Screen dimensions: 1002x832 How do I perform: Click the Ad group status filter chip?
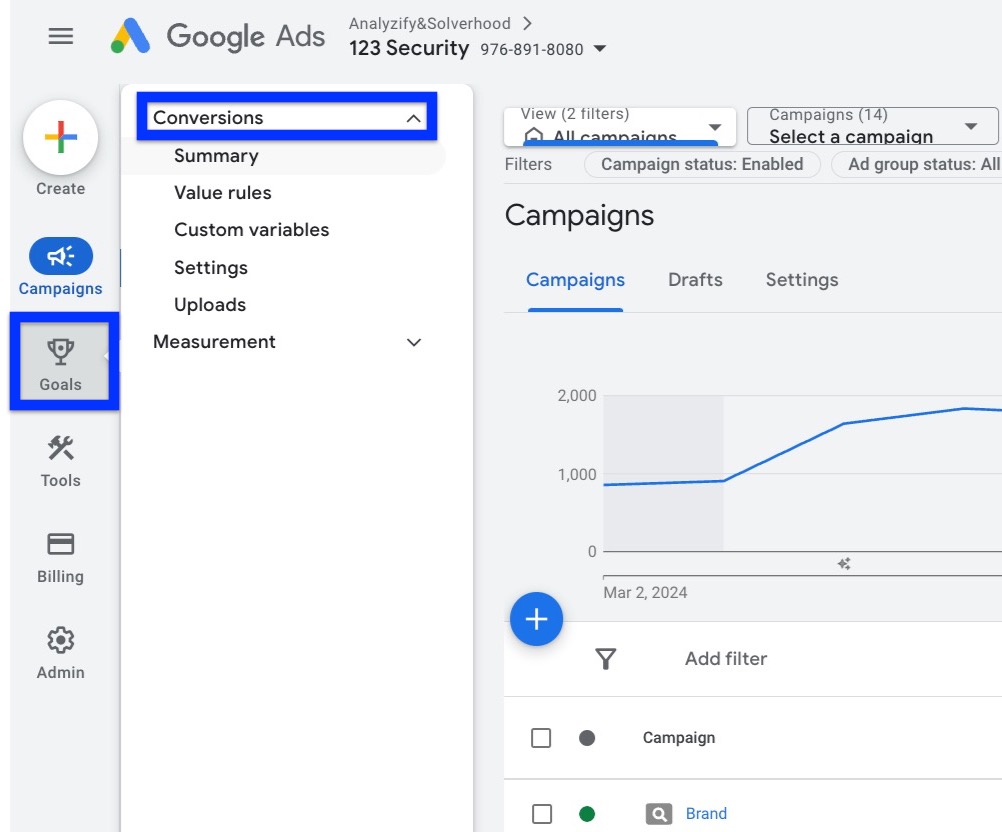pos(916,164)
